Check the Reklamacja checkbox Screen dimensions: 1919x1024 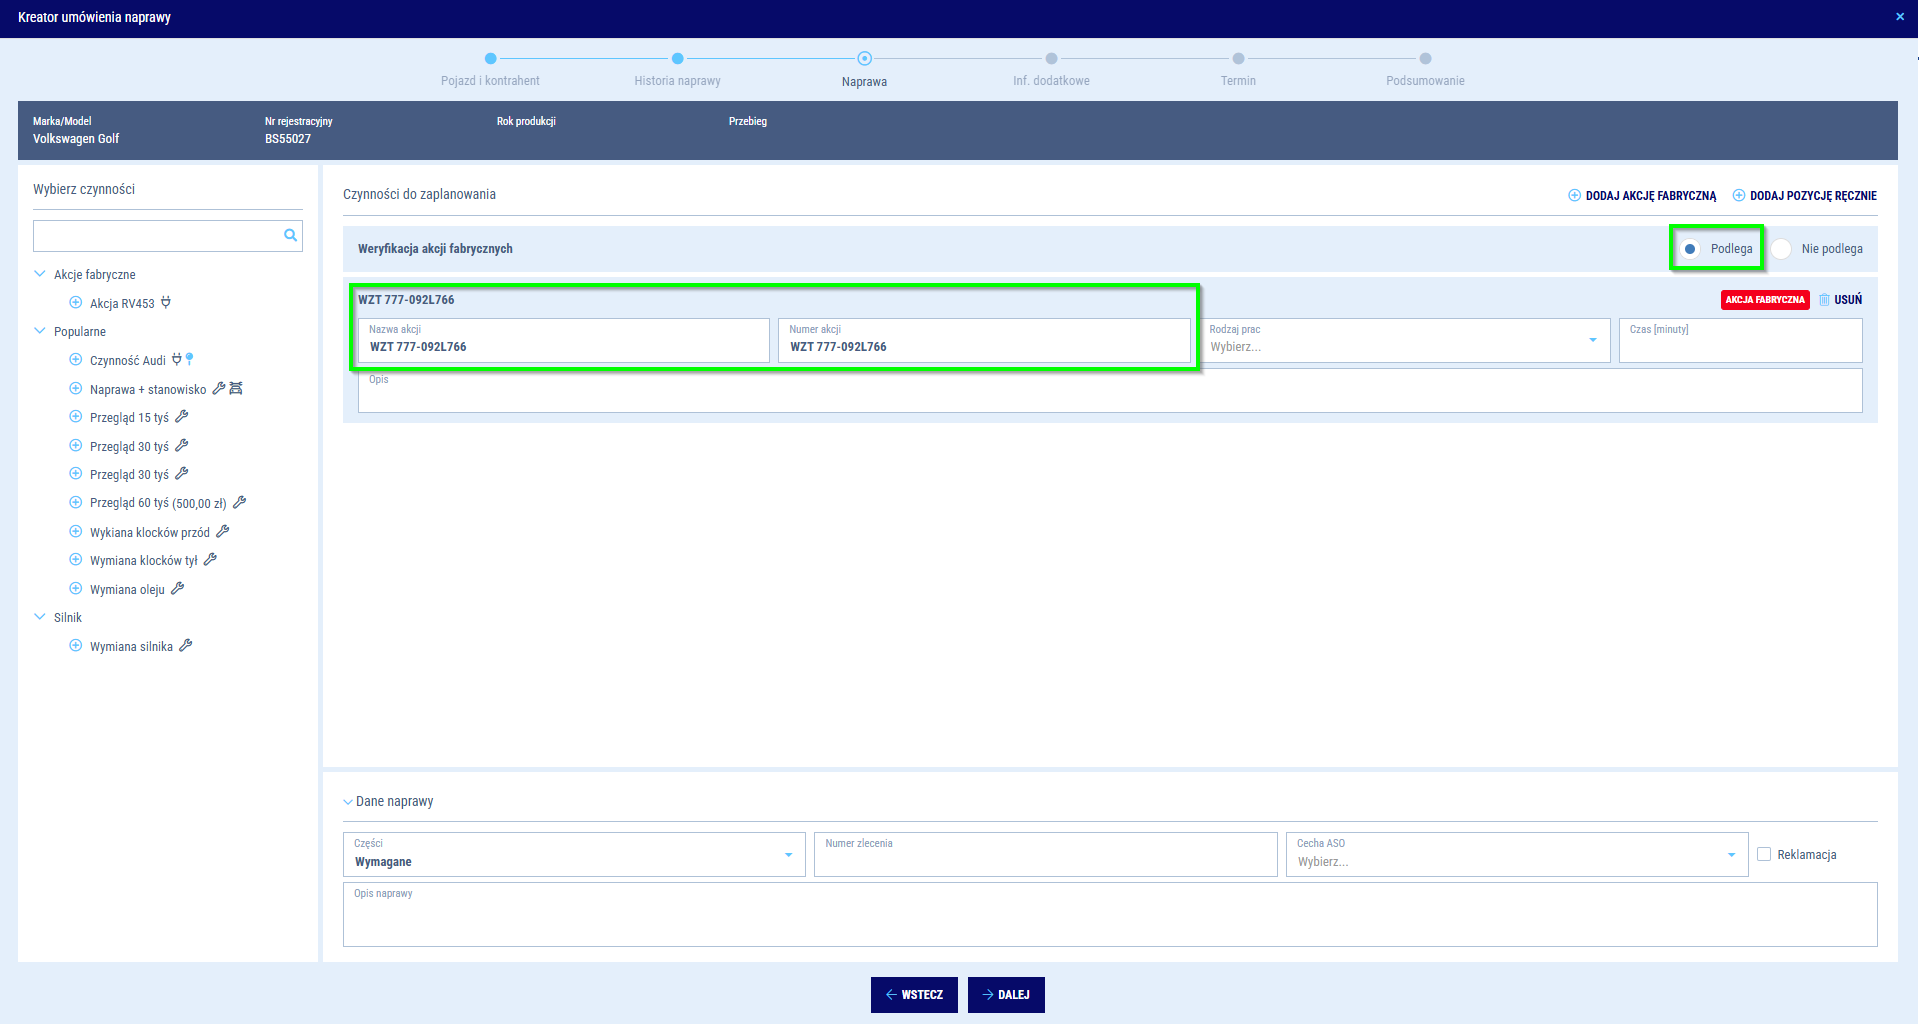click(1764, 854)
